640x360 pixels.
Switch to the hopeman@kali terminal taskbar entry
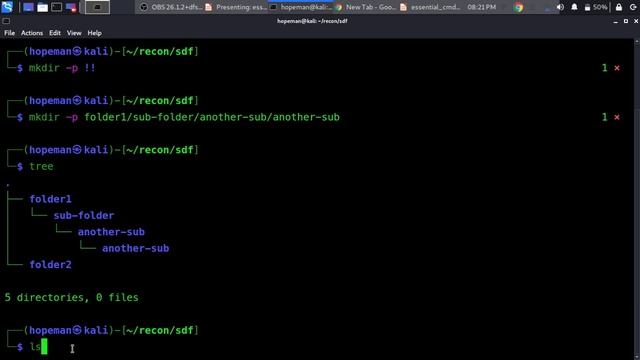tap(301, 7)
